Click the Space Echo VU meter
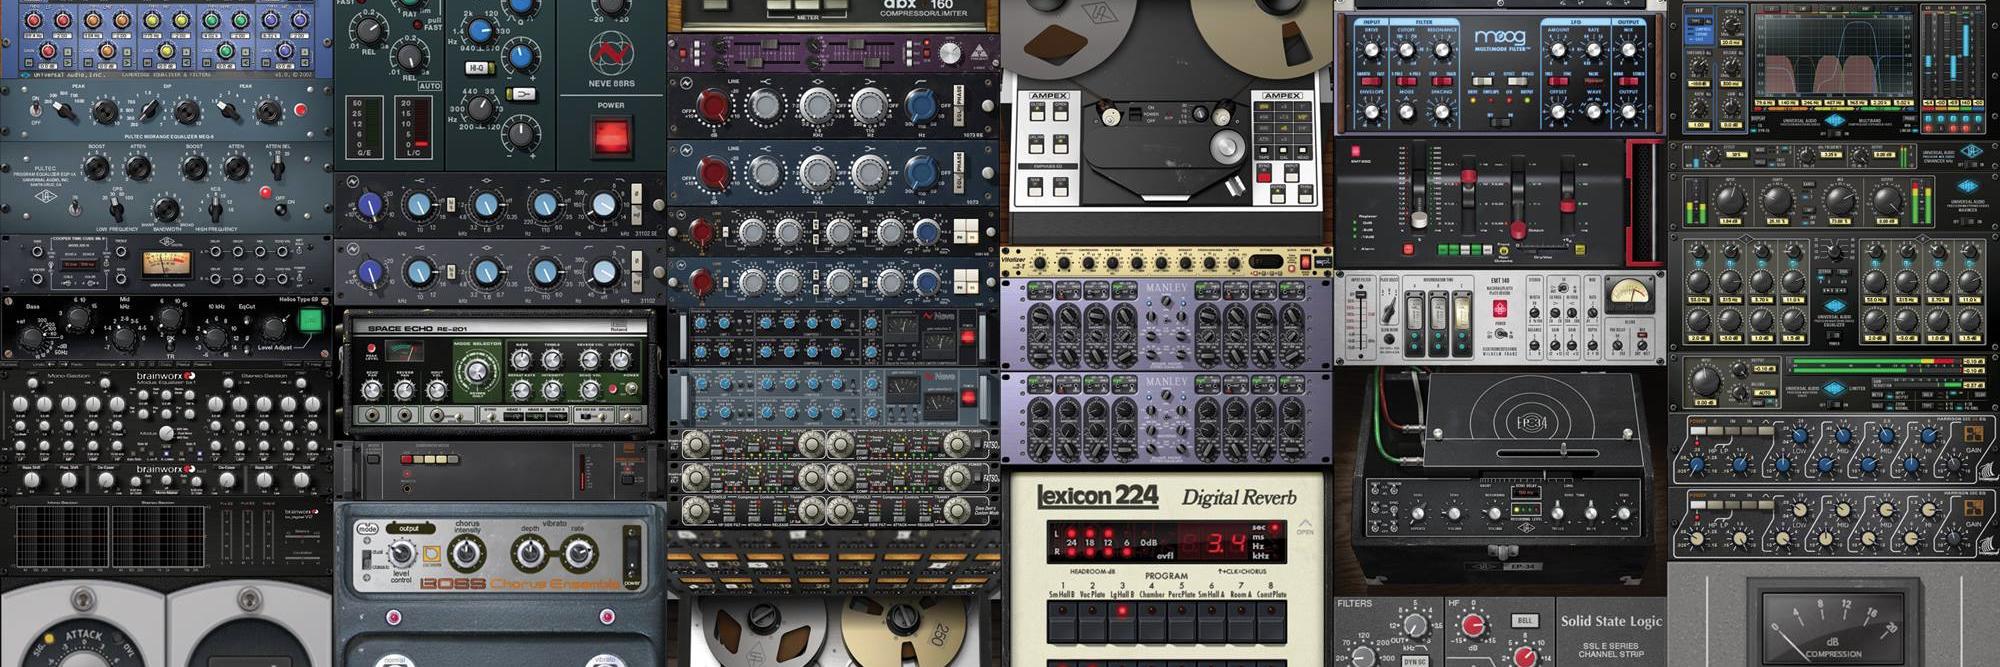This screenshot has height=667, width=2000. pos(404,352)
